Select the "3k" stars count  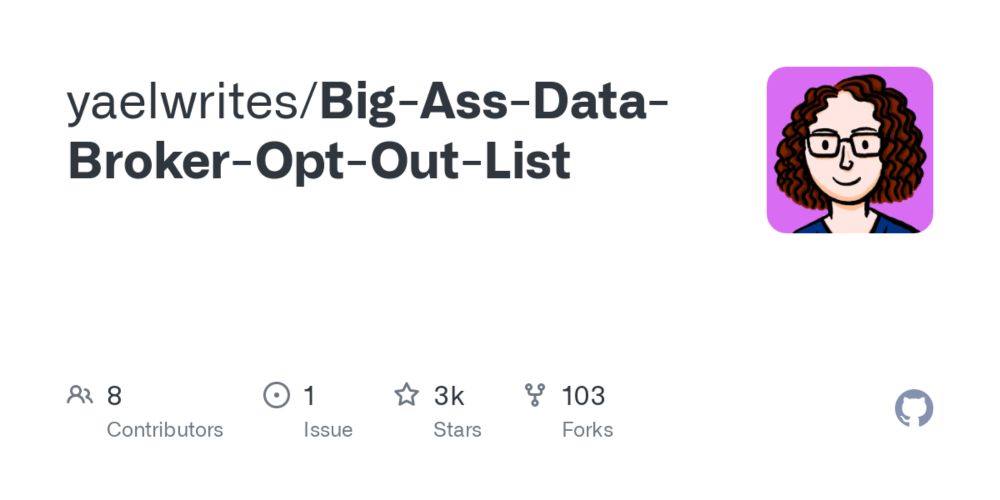point(449,396)
